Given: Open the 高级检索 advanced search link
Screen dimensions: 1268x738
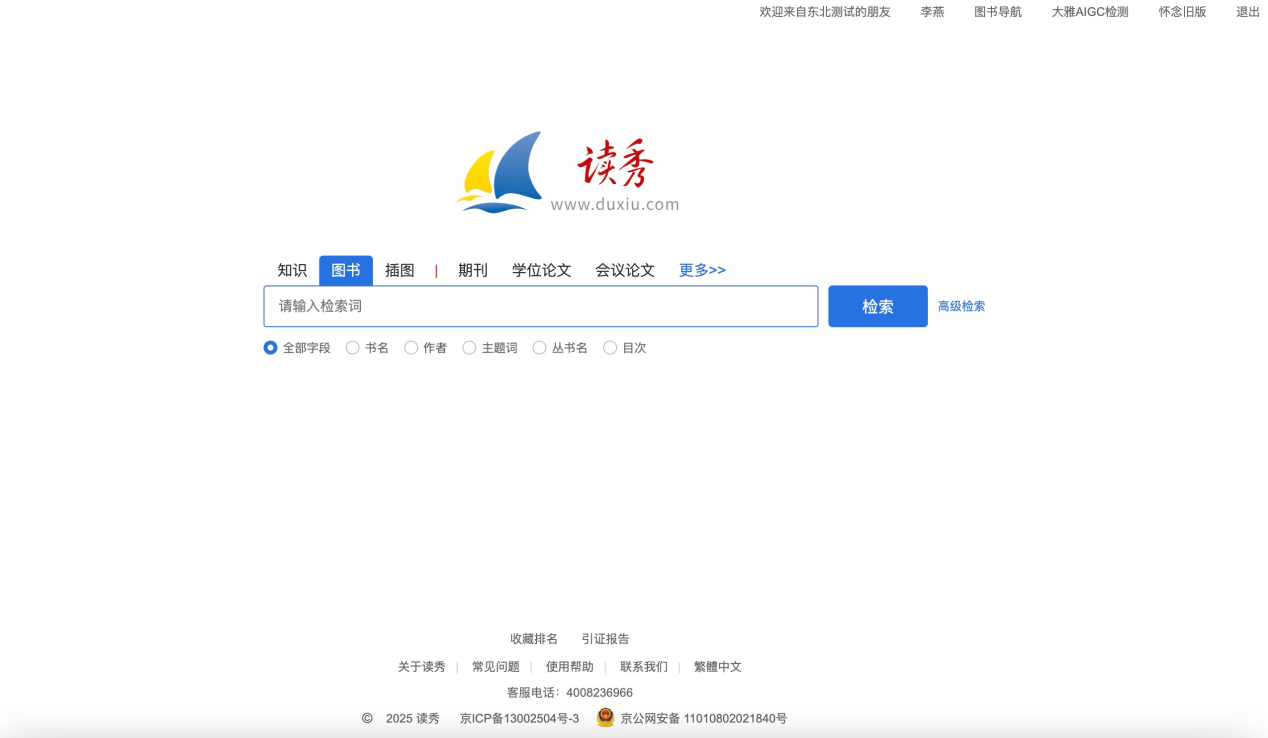Looking at the screenshot, I should pos(961,306).
